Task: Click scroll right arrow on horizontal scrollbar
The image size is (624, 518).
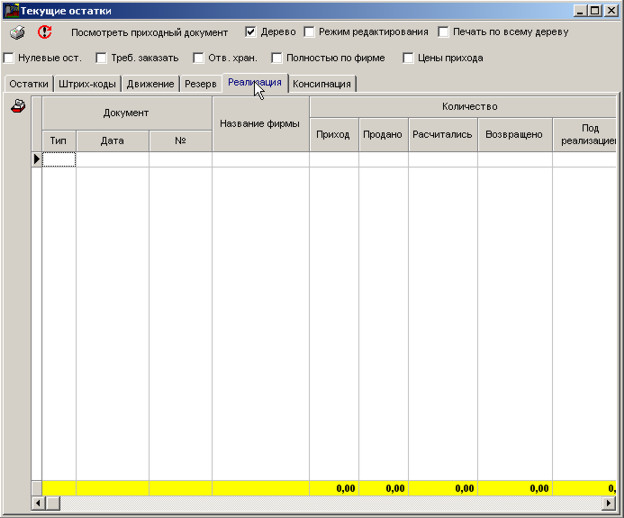Action: pos(607,503)
